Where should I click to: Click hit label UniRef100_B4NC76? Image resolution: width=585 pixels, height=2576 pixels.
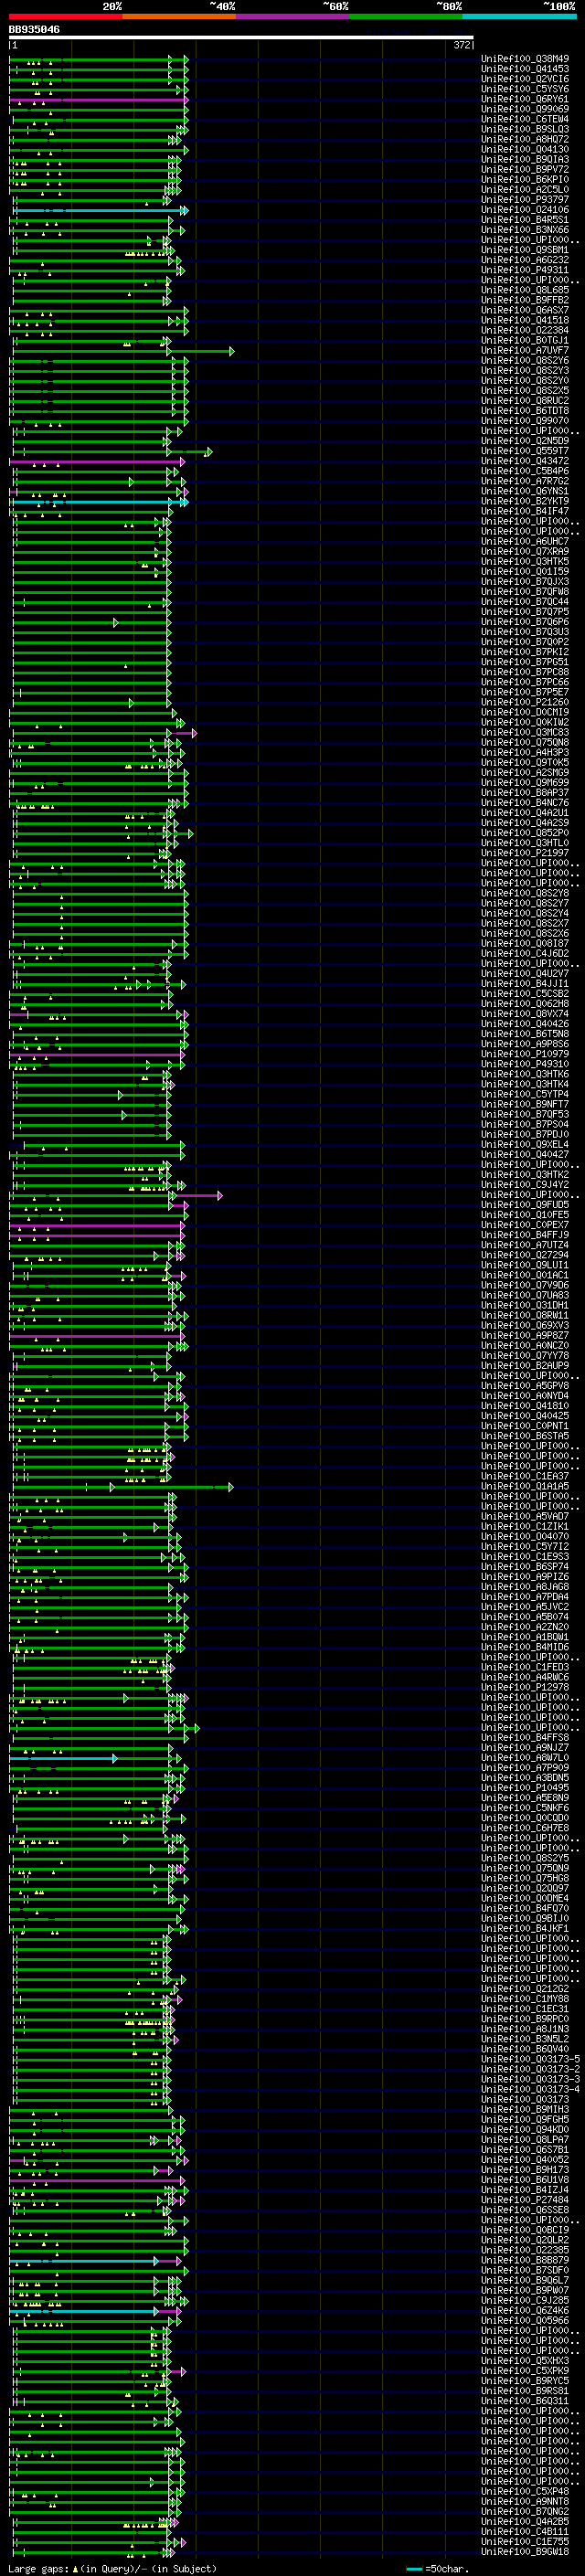(525, 803)
